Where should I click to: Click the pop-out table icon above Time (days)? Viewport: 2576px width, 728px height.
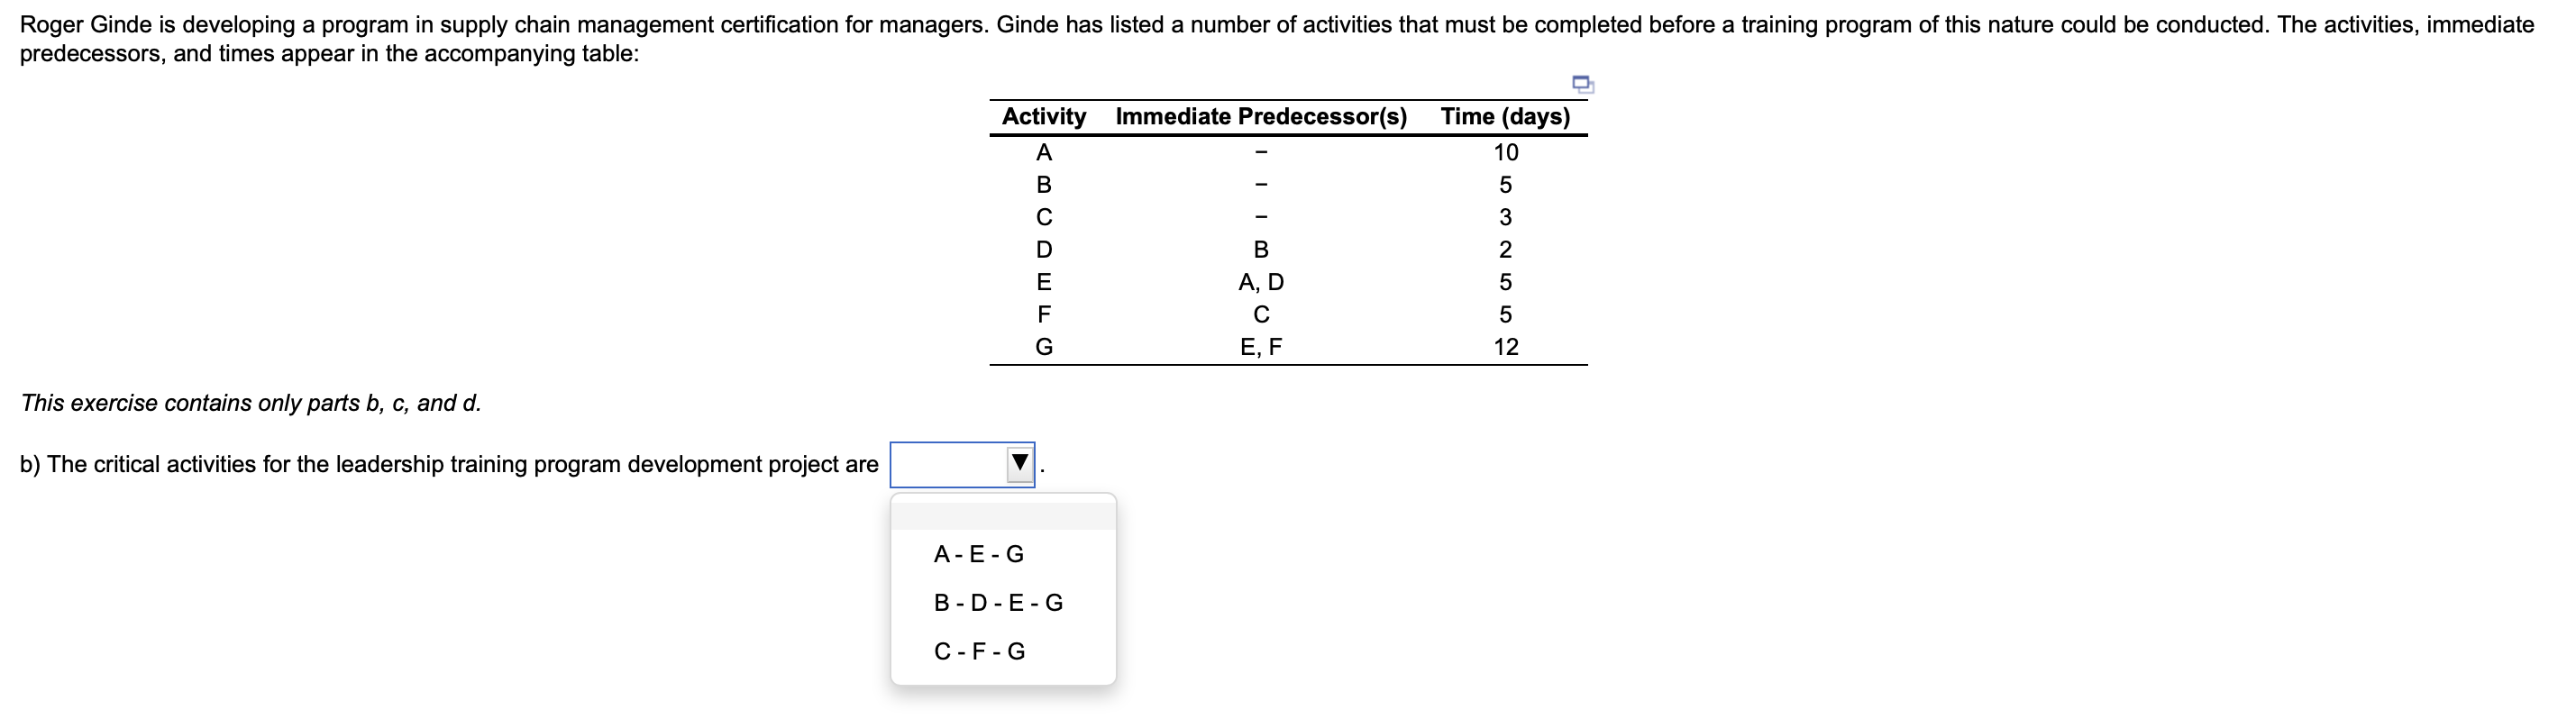1583,86
